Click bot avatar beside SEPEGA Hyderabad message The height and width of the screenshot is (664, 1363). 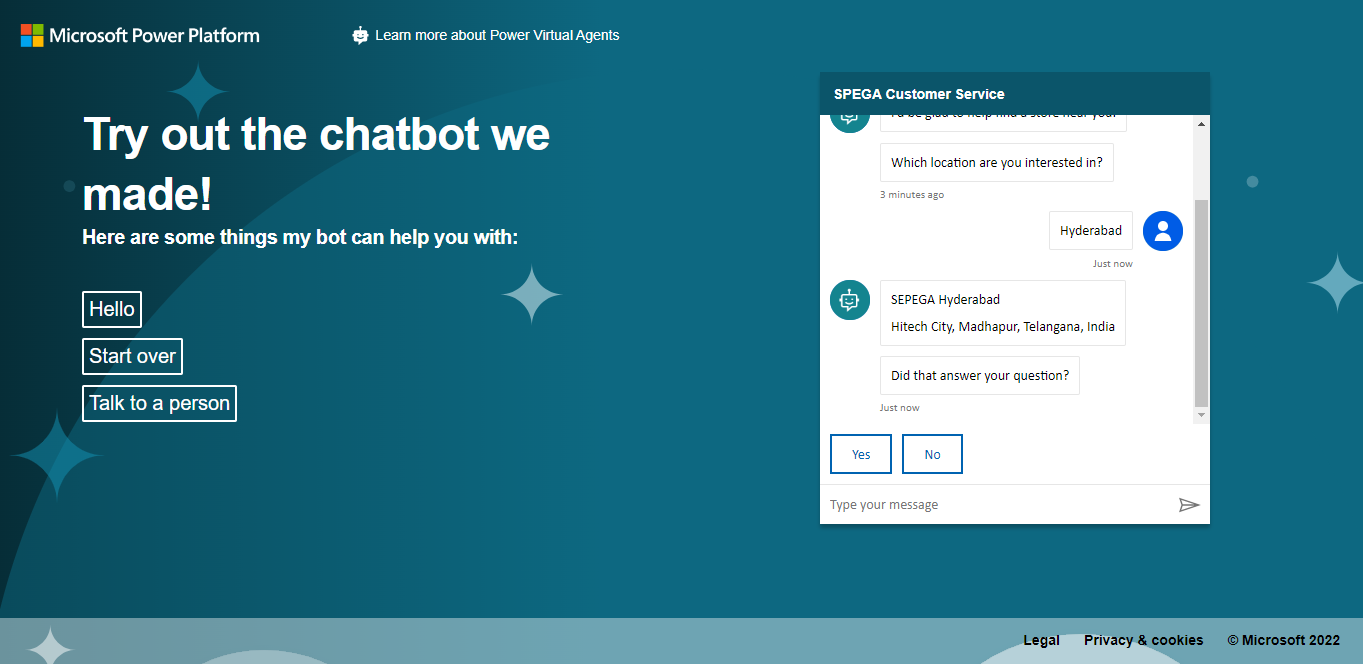[849, 300]
